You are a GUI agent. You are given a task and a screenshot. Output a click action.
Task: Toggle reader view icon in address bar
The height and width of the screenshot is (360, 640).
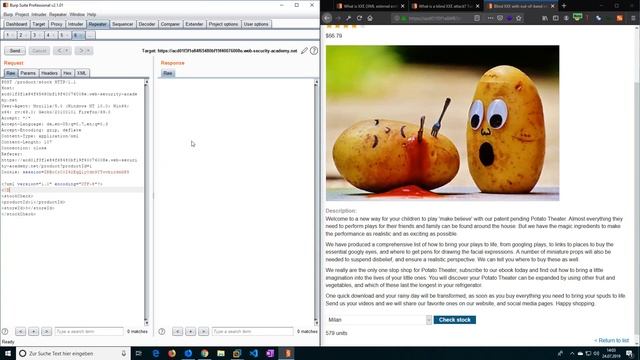pyautogui.click(x=477, y=18)
